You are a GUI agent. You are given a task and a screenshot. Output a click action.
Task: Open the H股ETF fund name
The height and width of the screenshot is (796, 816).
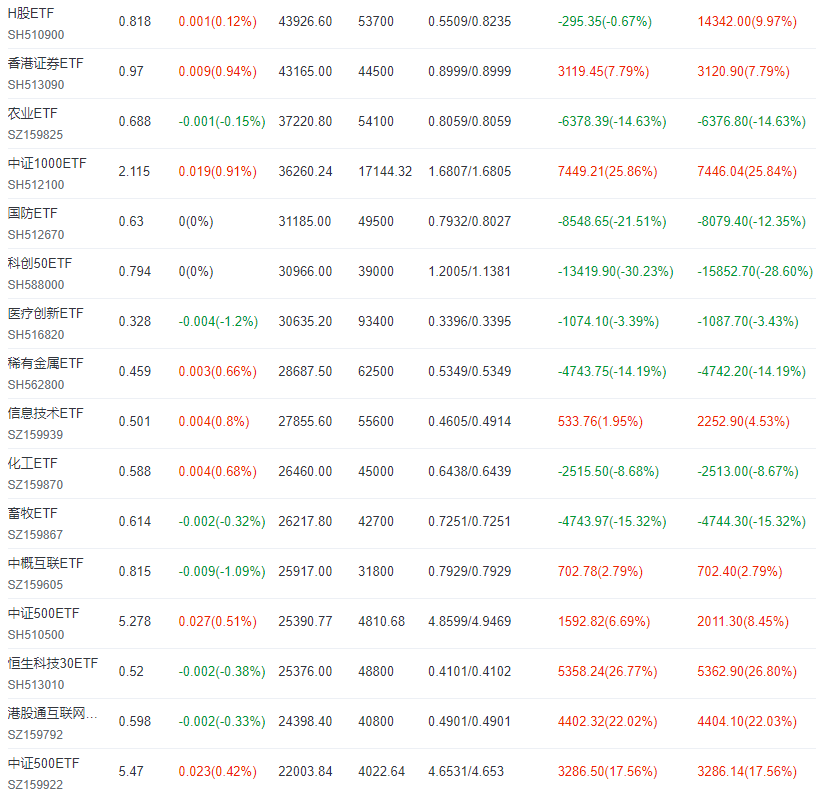[31, 14]
